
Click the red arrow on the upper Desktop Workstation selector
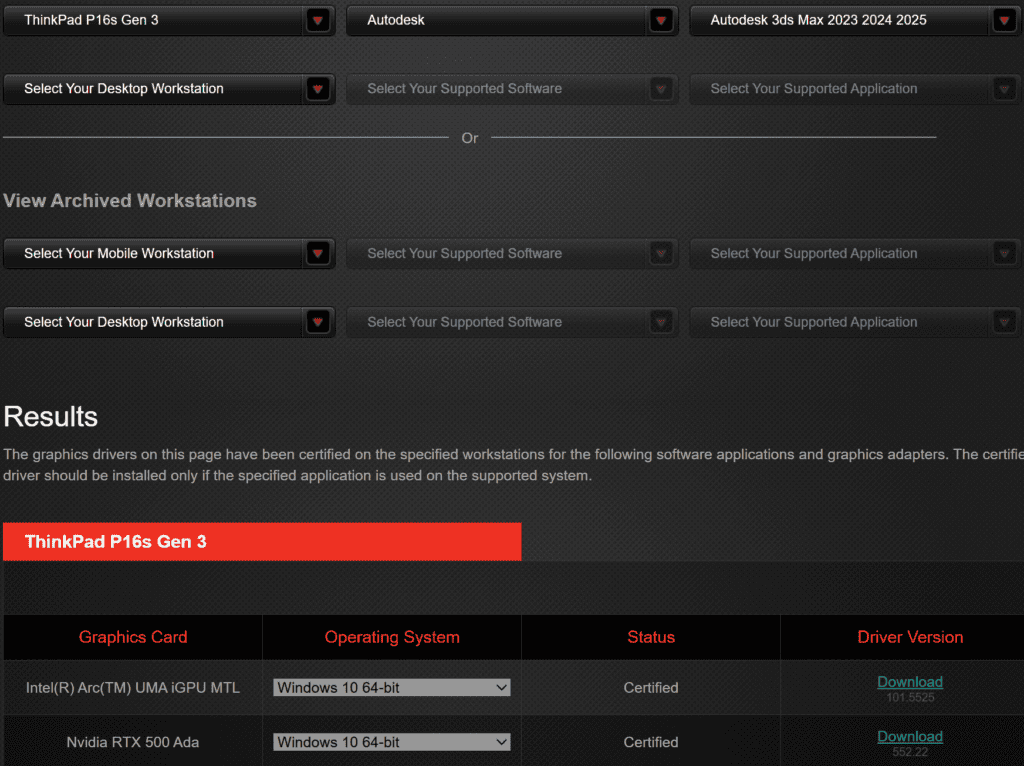pos(318,89)
